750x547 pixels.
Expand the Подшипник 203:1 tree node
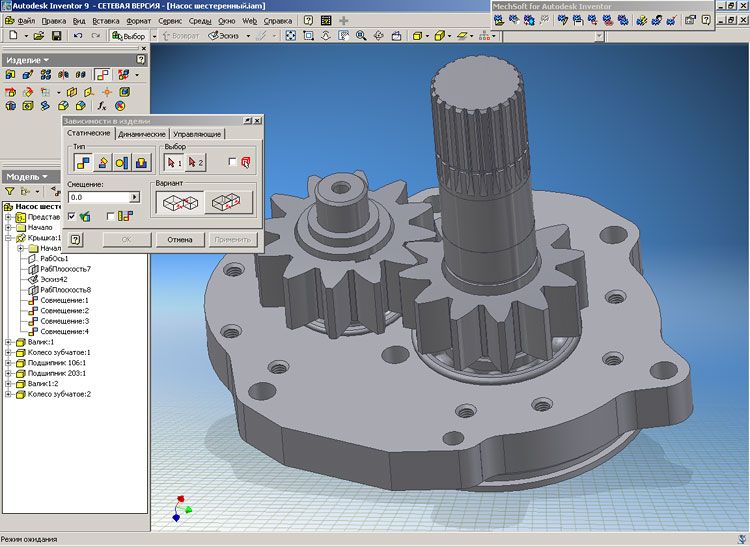coord(8,373)
